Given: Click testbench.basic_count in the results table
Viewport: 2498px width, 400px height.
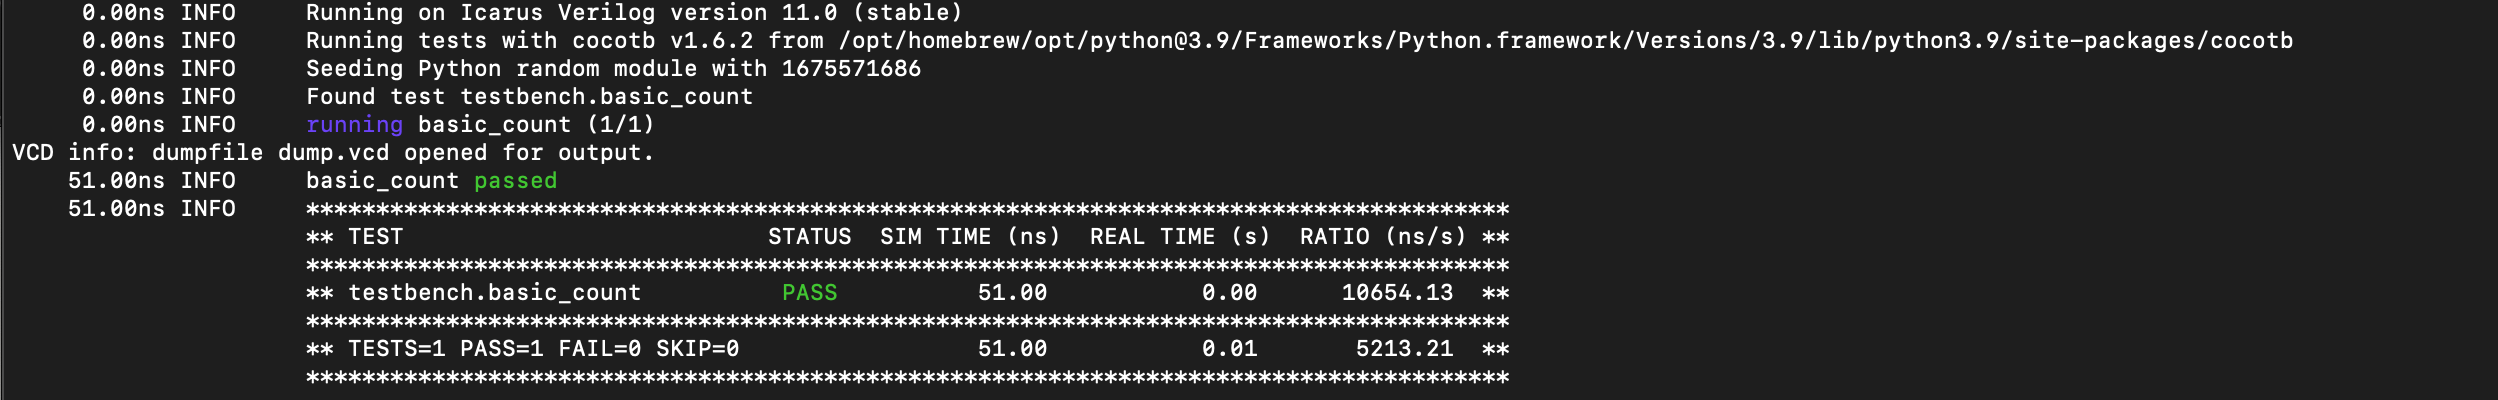Looking at the screenshot, I should 494,293.
